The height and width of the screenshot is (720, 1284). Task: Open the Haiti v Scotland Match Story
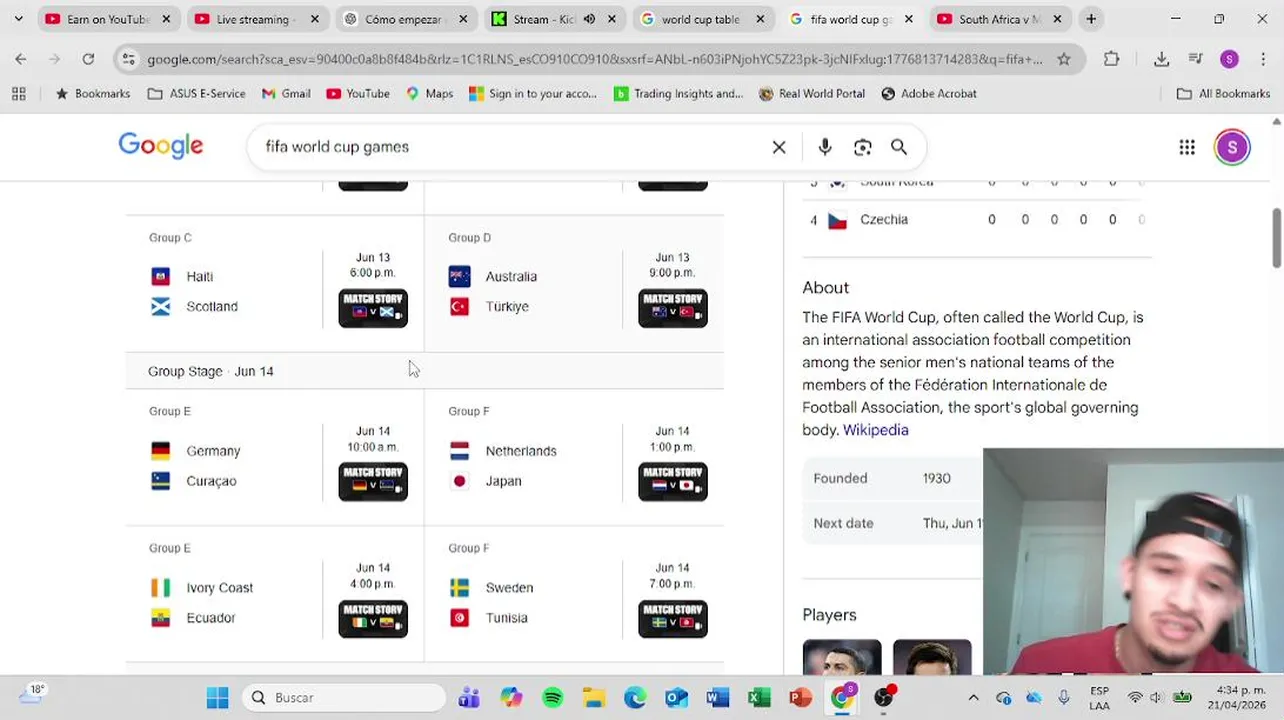click(373, 308)
